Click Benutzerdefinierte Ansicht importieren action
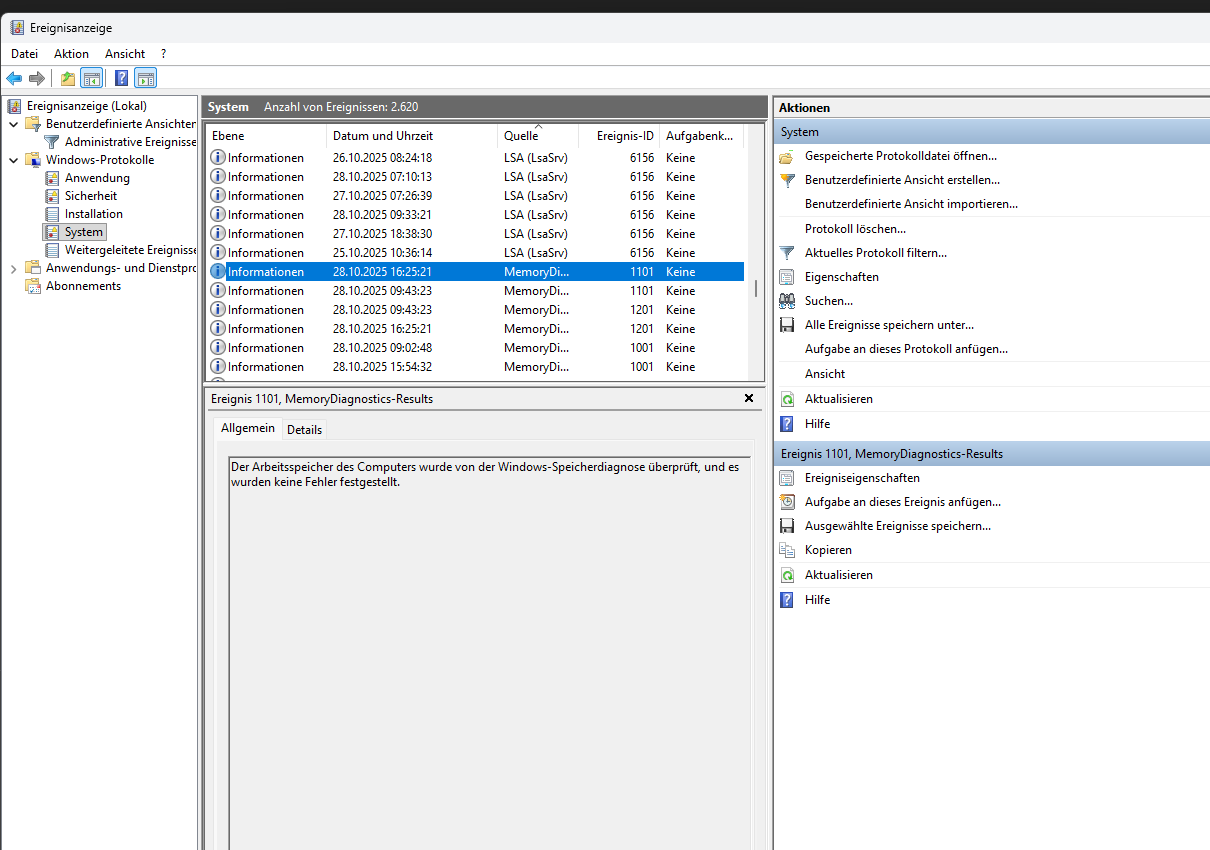 tap(911, 204)
